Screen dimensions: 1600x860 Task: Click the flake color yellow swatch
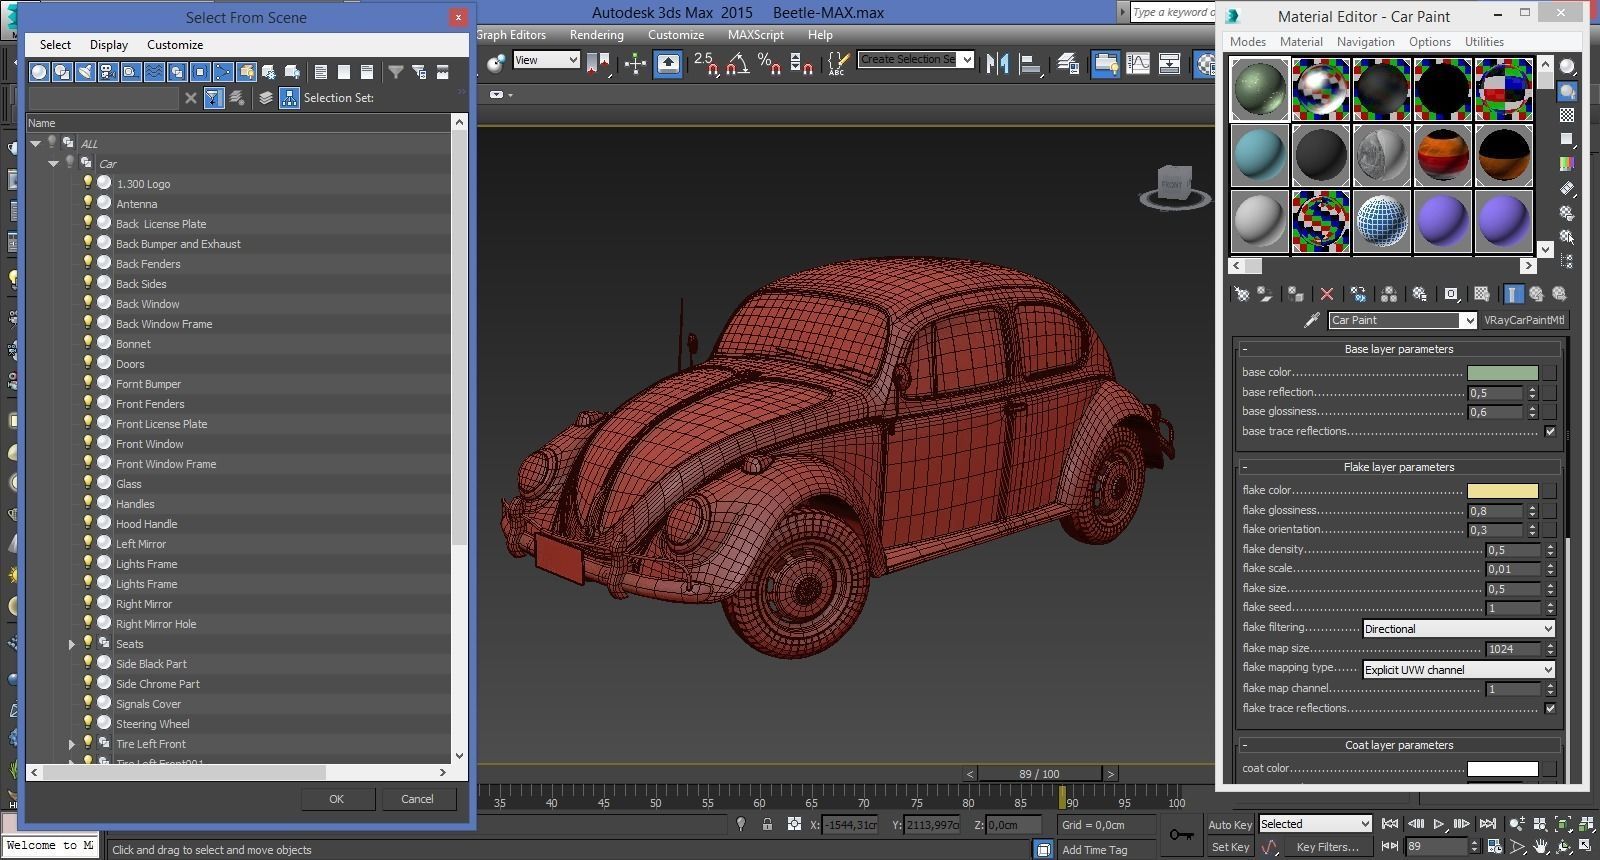(1502, 490)
